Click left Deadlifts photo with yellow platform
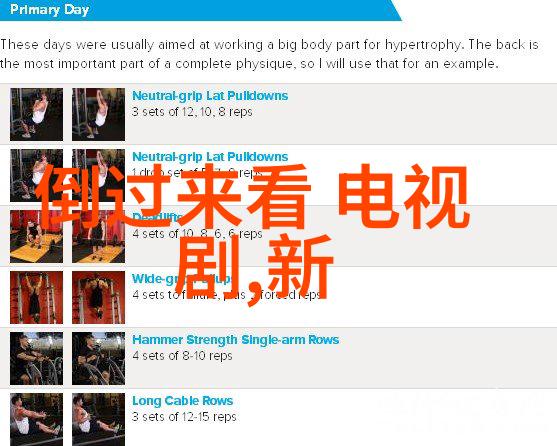The image size is (557, 446). pos(37,236)
